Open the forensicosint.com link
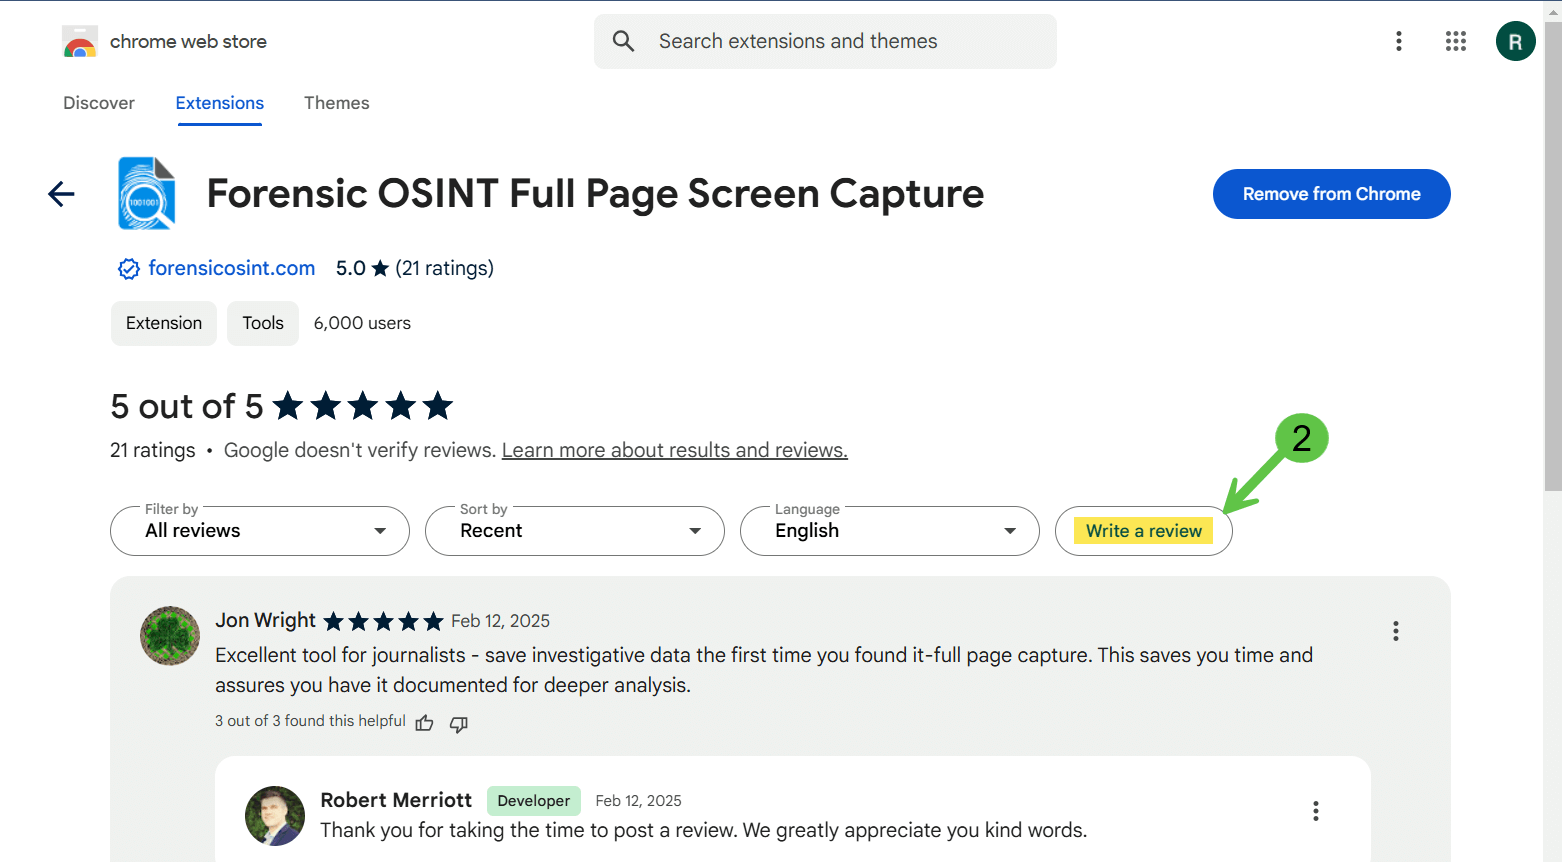1562x862 pixels. click(x=232, y=268)
